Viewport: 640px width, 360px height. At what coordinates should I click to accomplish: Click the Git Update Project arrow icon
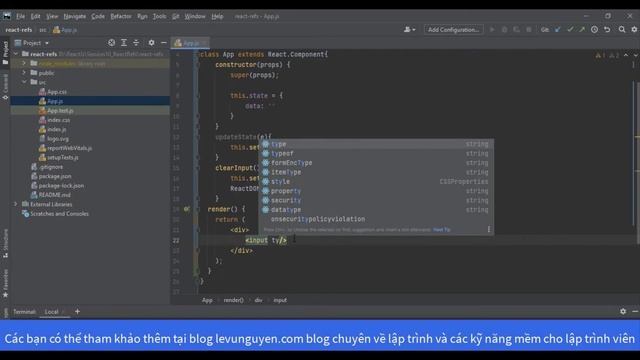558,30
